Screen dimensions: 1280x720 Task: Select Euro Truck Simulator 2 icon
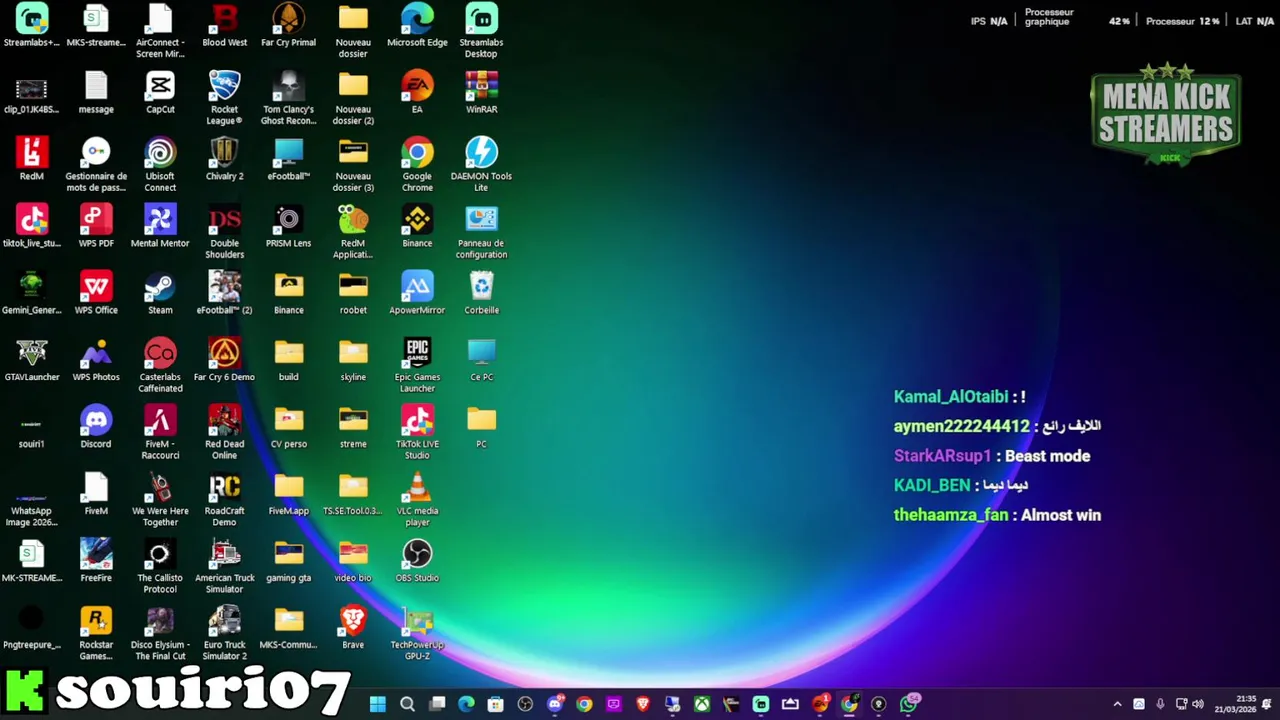[224, 633]
